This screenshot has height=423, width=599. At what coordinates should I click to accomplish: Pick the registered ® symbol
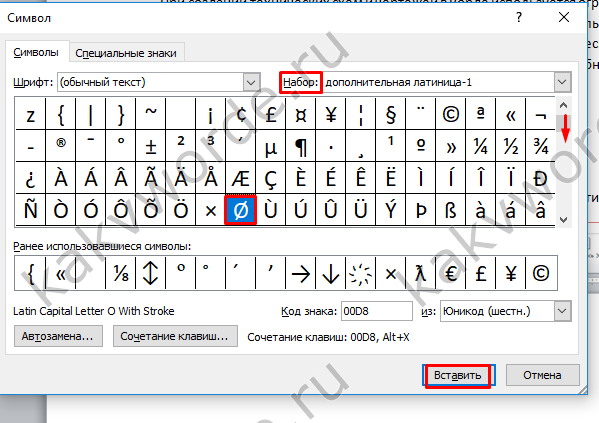click(61, 146)
